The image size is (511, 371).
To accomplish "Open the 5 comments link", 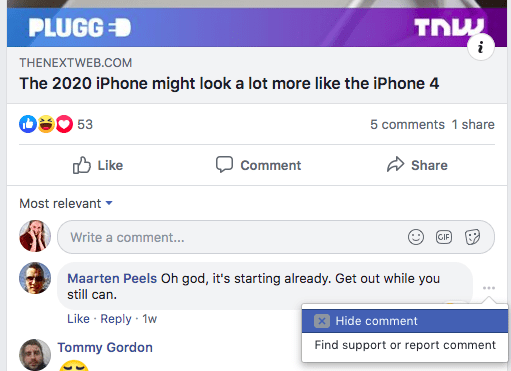I will click(x=407, y=124).
